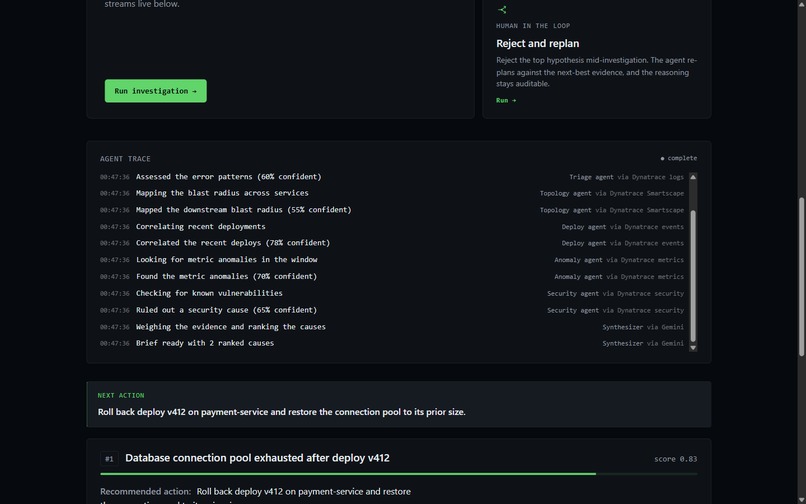
Task: Select 'Found the metric anomalies (70% confident)'
Action: tap(226, 277)
